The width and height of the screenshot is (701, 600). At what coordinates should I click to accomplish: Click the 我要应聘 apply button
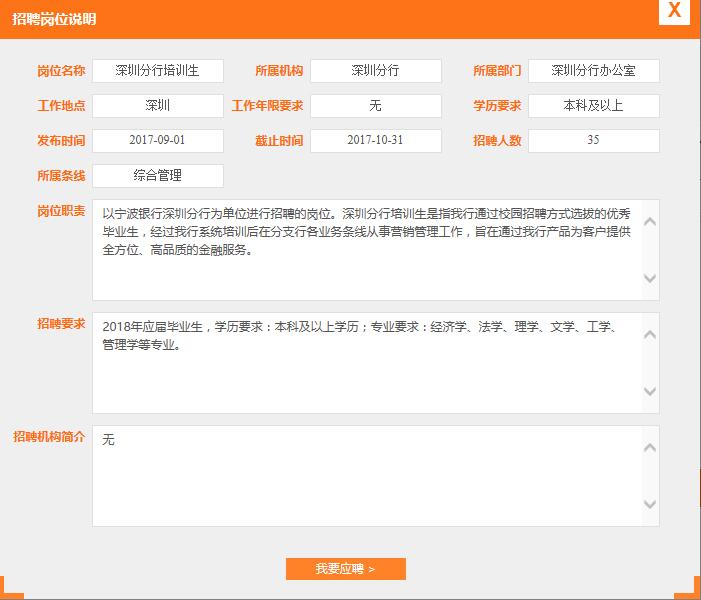click(345, 569)
